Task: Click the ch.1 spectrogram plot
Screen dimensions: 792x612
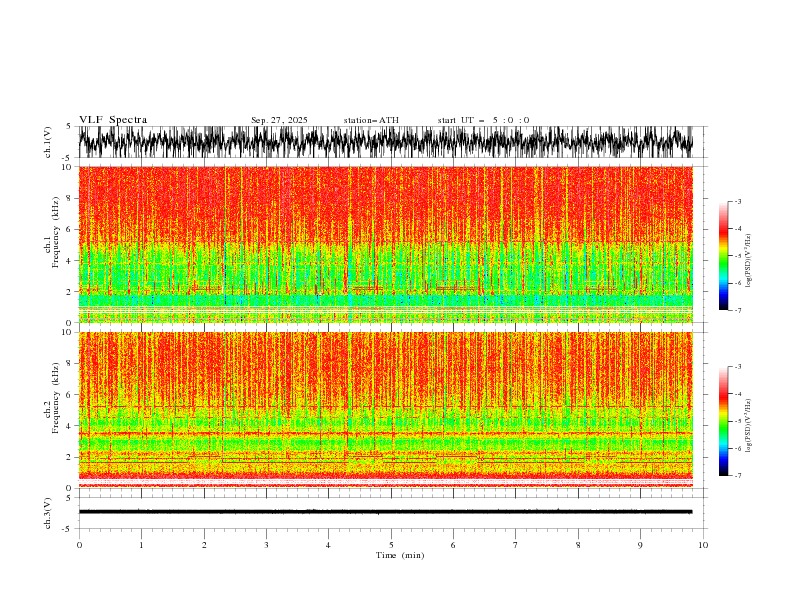Action: [x=385, y=244]
